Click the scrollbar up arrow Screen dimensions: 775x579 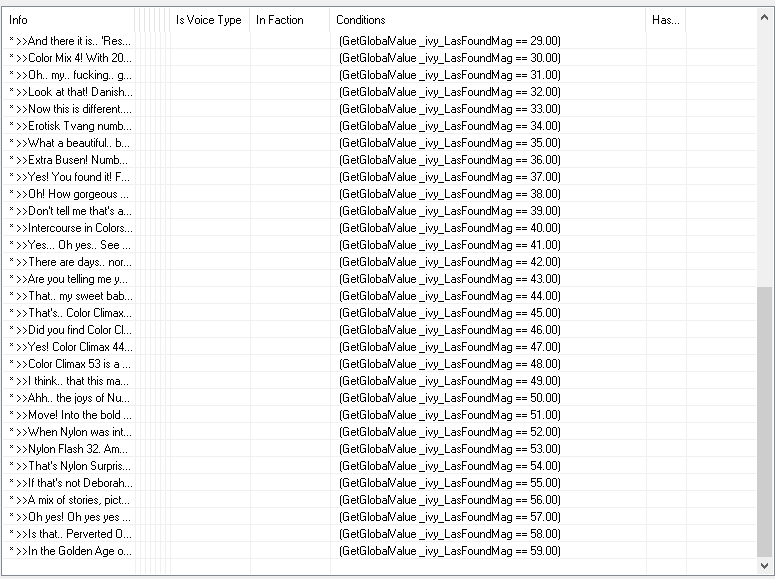click(x=764, y=18)
